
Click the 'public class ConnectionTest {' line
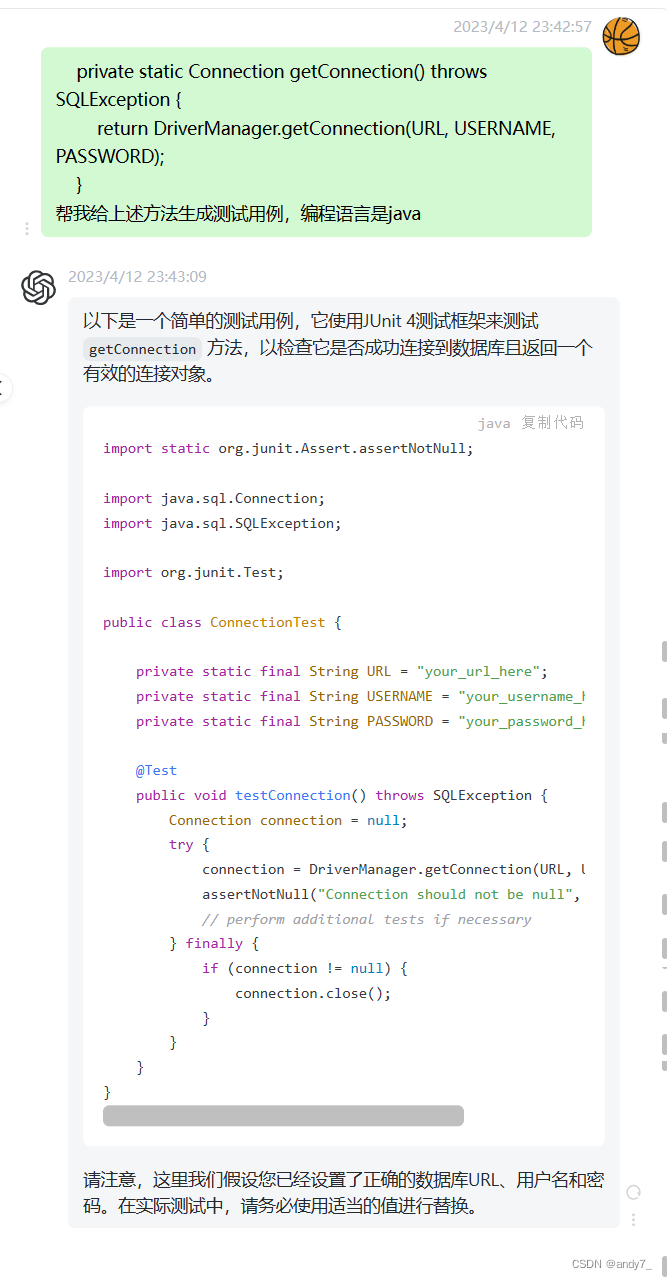(222, 622)
